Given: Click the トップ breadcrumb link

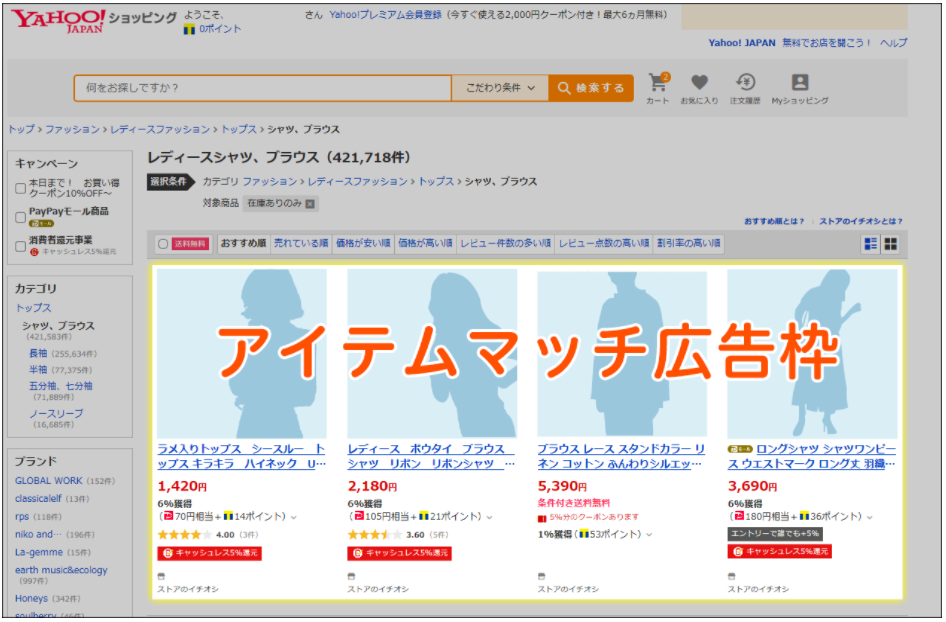Looking at the screenshot, I should point(21,130).
